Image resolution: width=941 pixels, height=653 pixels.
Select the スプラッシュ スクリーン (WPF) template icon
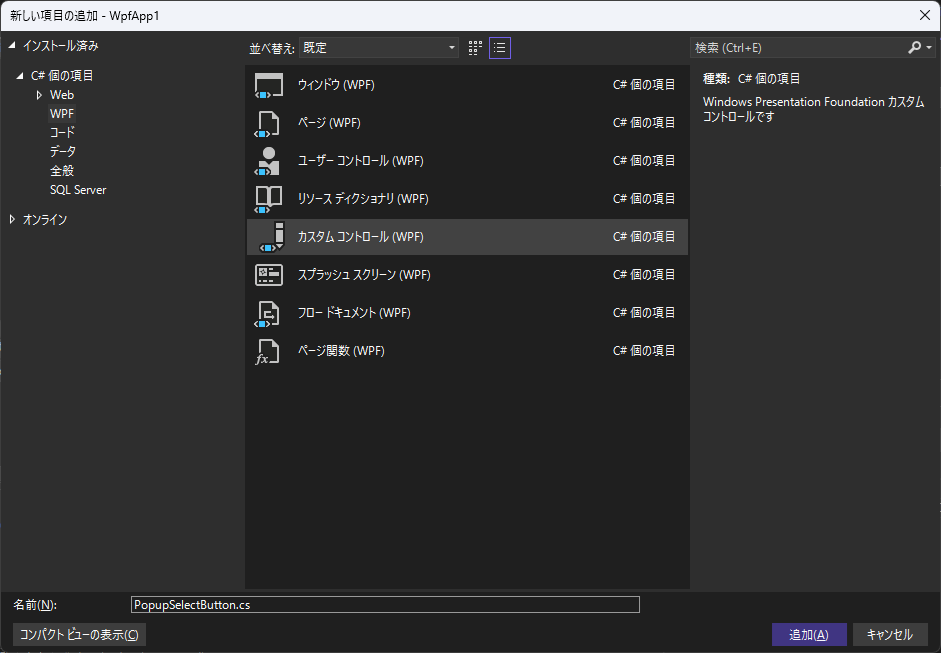[x=268, y=275]
